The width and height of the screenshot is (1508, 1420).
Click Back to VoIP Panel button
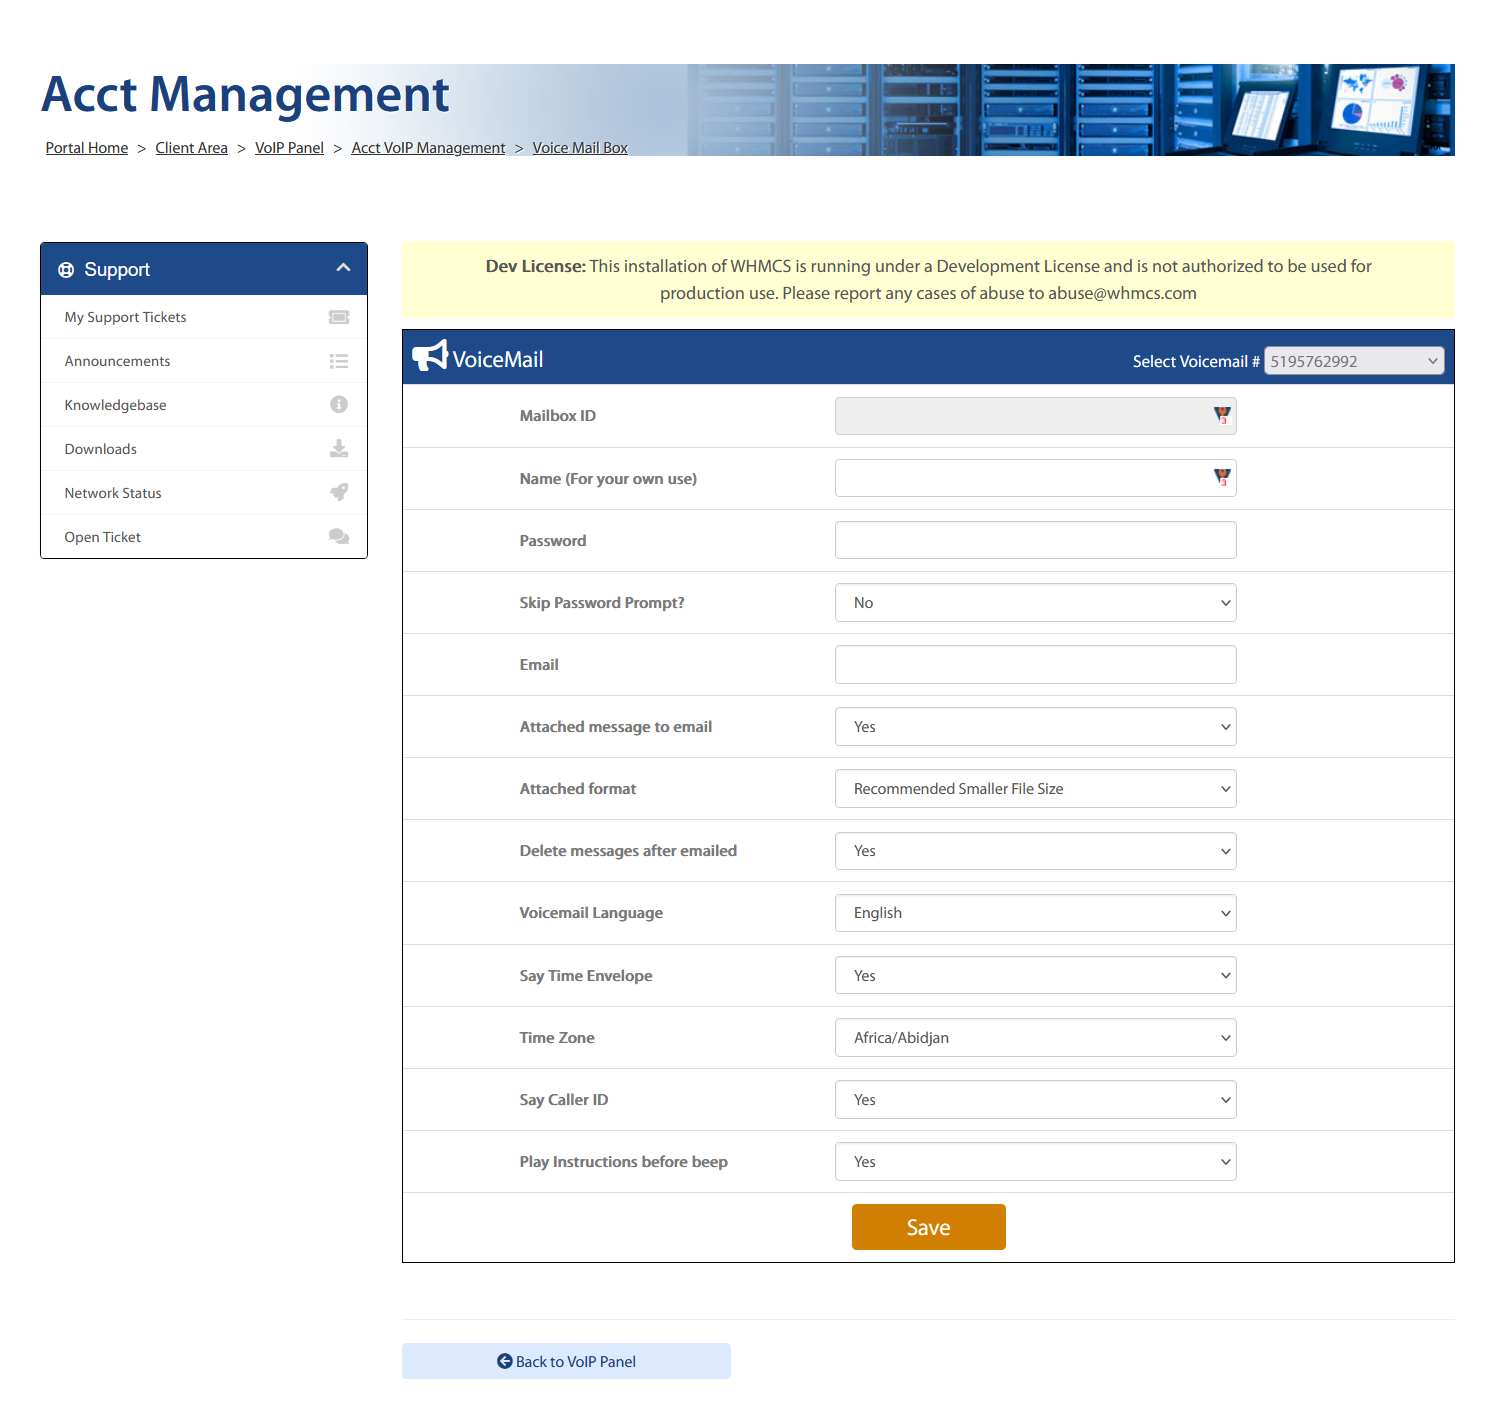coord(566,1361)
